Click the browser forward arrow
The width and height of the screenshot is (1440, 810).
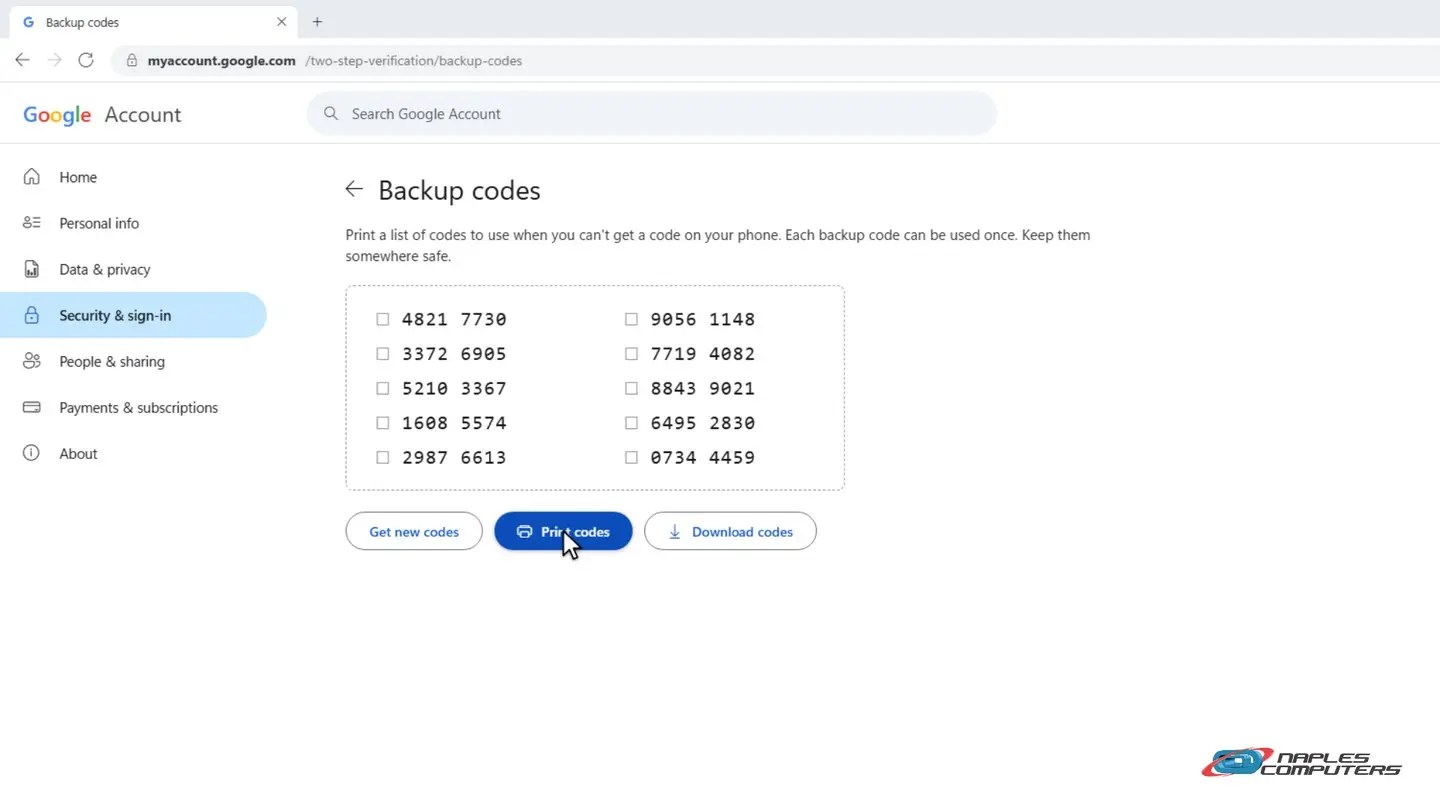coord(54,60)
